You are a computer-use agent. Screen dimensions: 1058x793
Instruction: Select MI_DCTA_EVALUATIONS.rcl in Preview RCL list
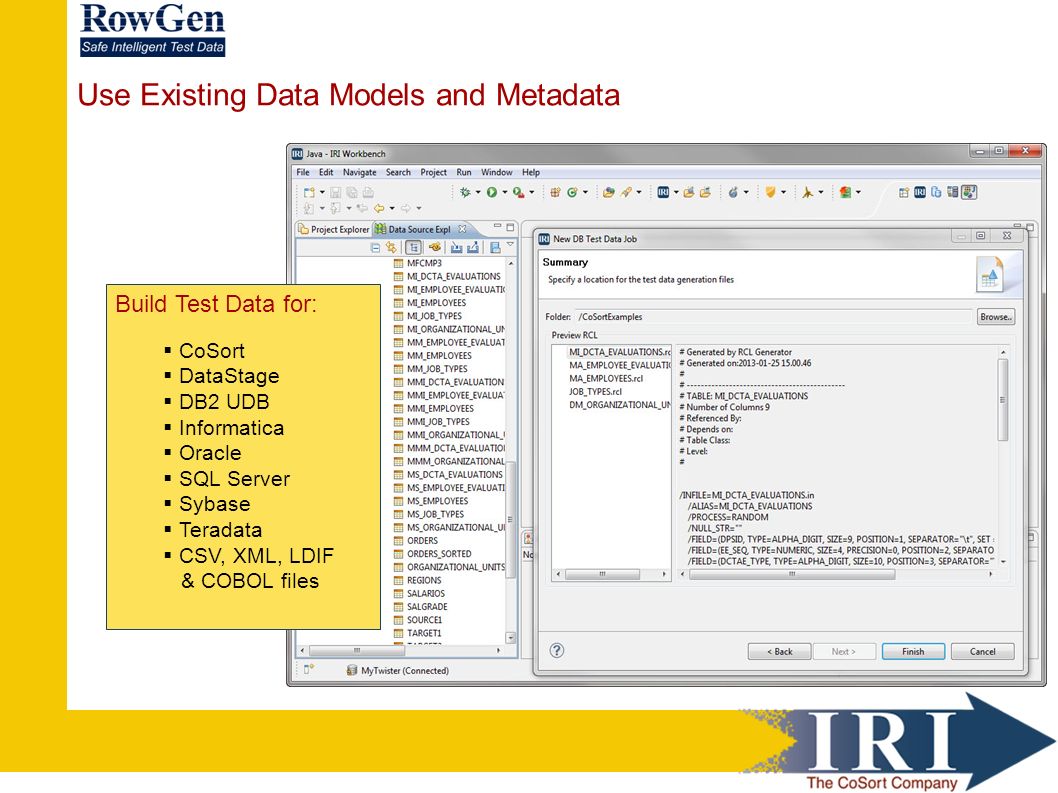pyautogui.click(x=619, y=352)
